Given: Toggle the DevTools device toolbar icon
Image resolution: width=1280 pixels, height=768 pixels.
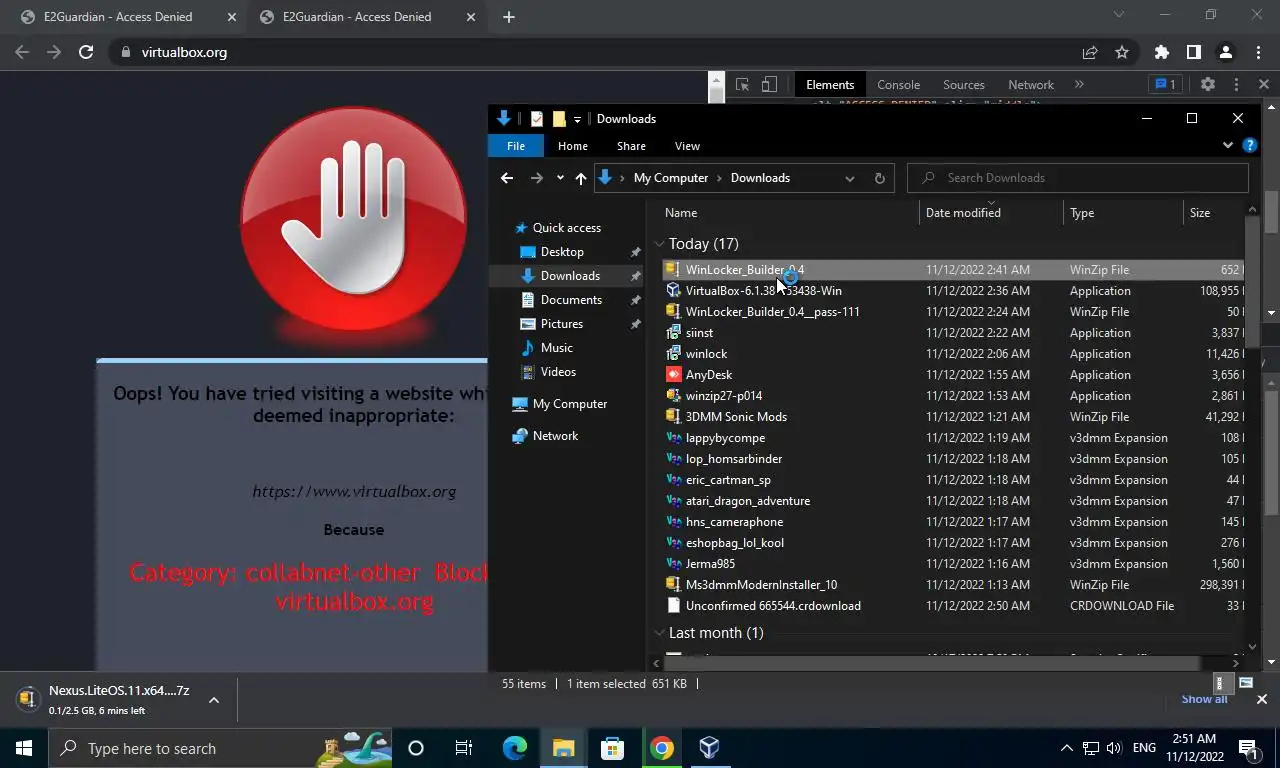Looking at the screenshot, I should pyautogui.click(x=769, y=85).
